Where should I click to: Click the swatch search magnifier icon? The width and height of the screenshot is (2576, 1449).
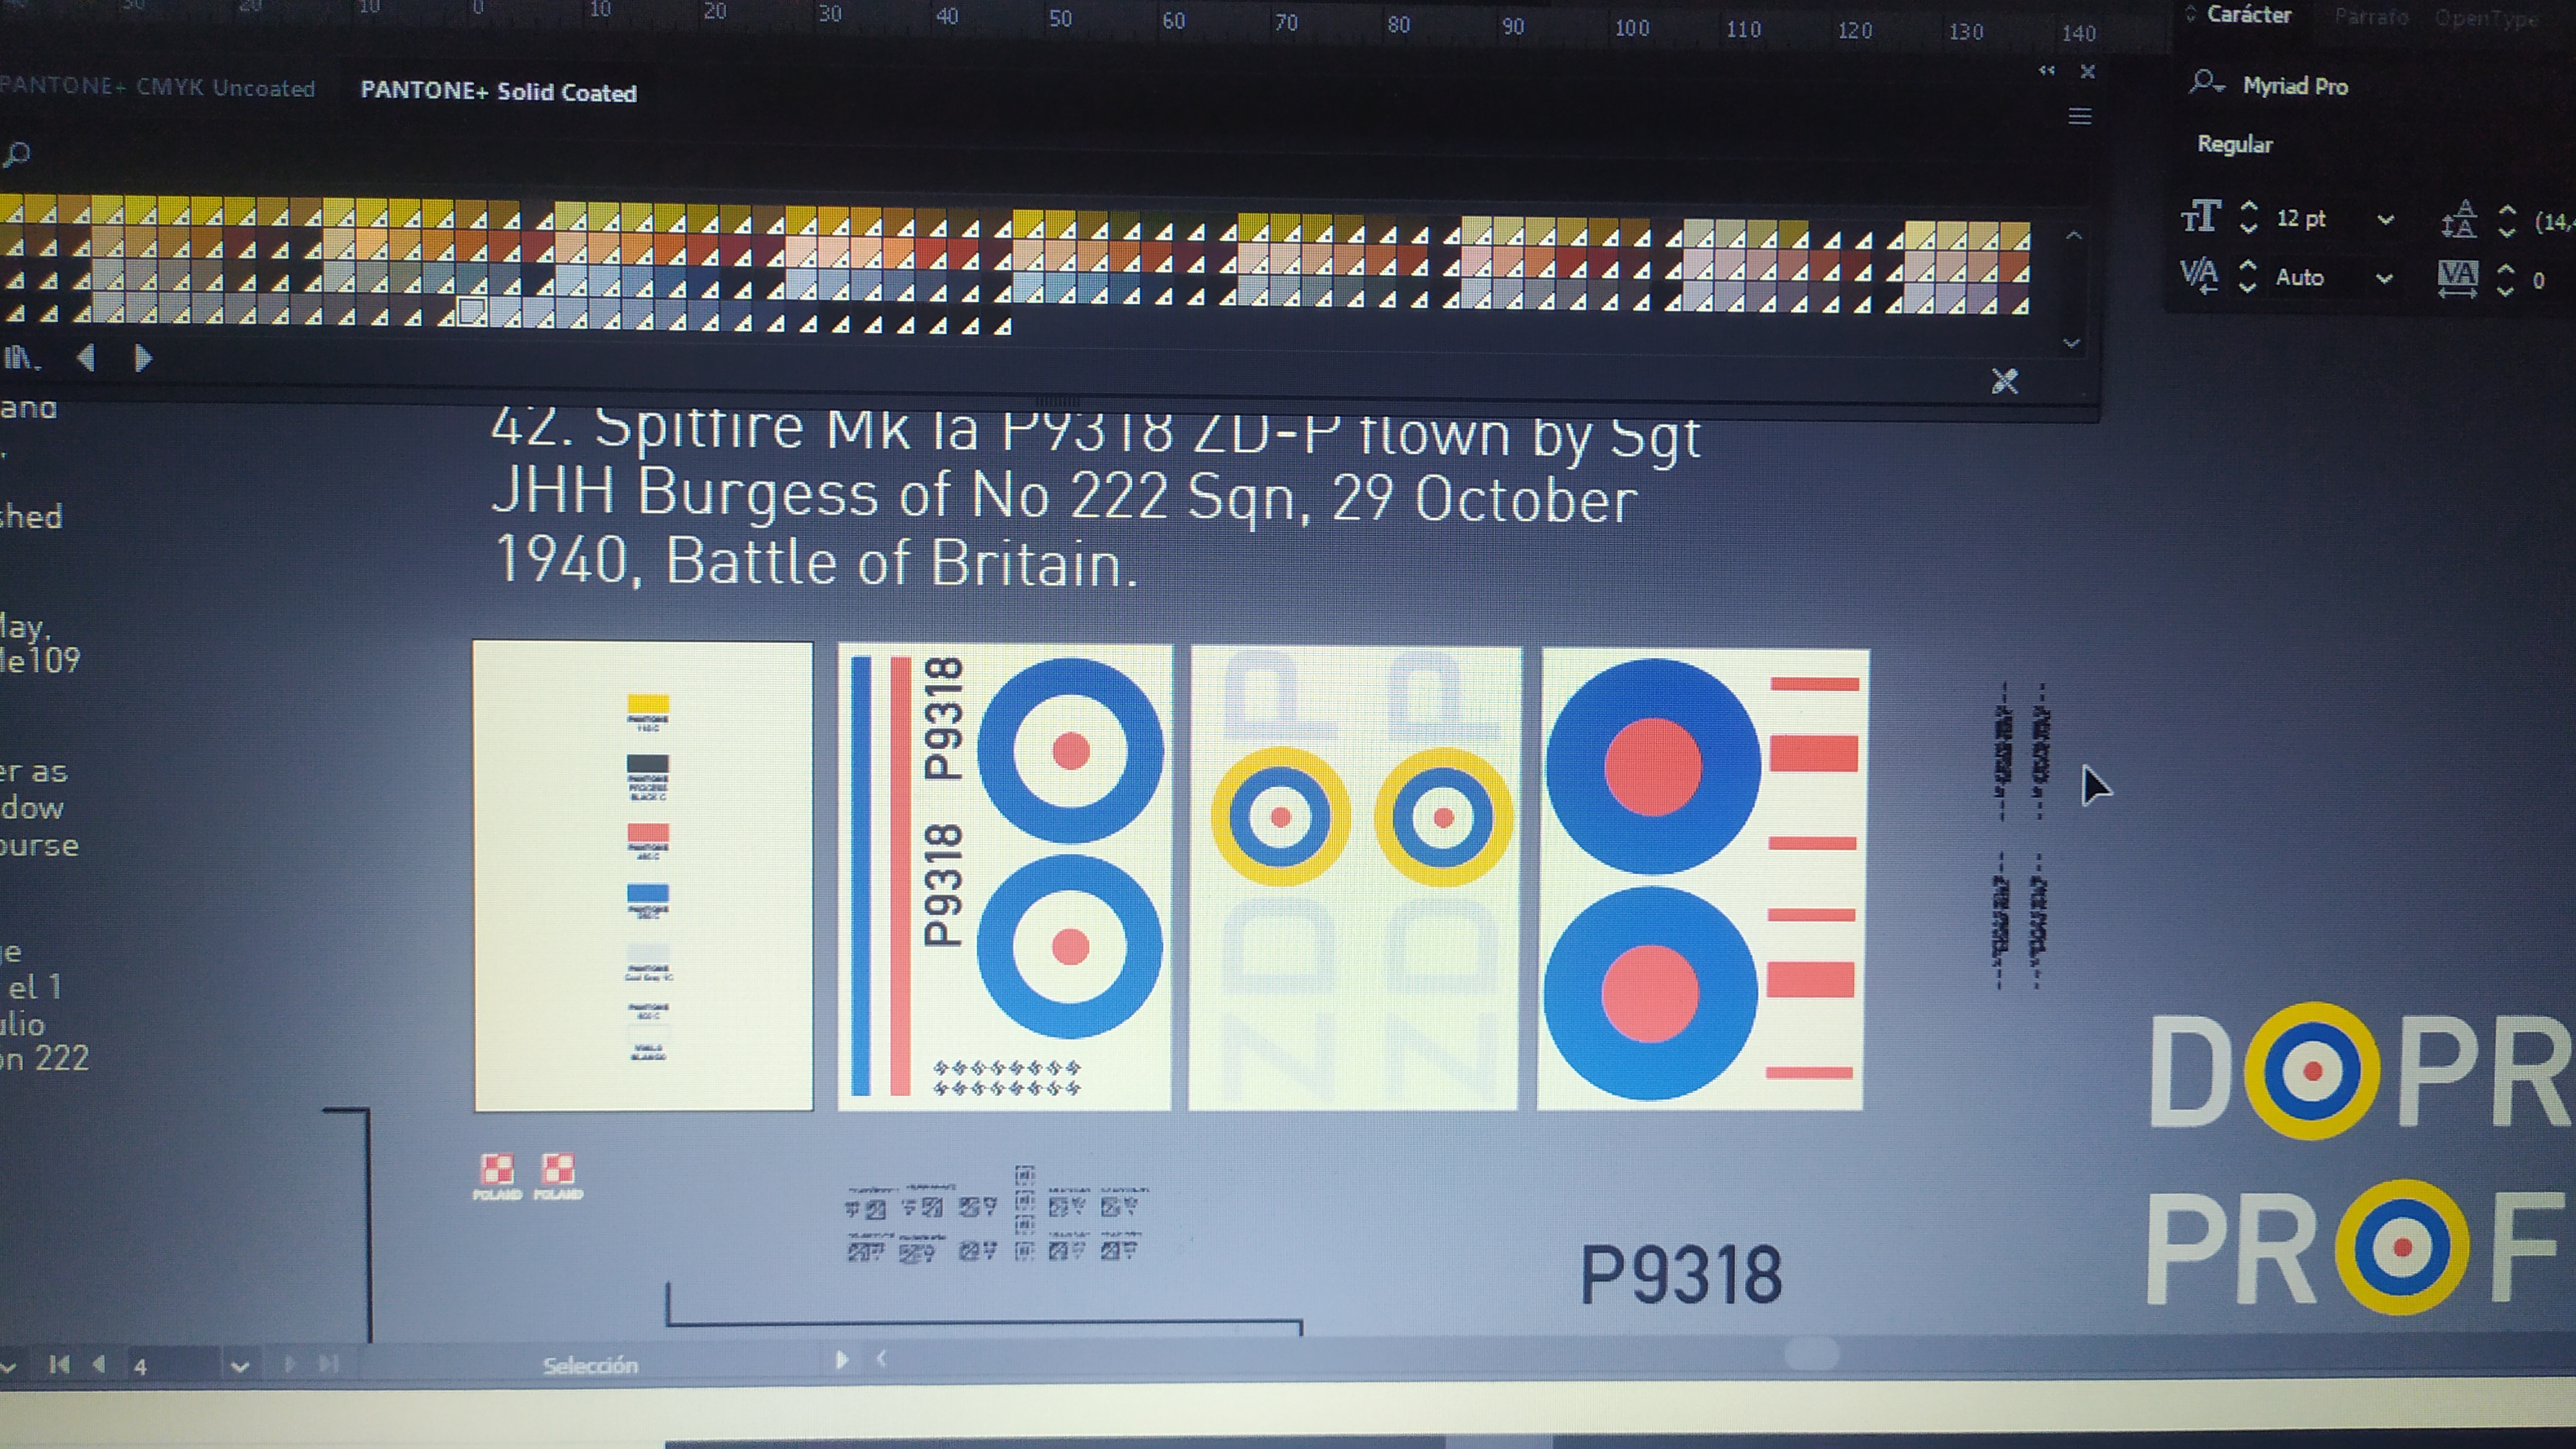click(x=17, y=154)
